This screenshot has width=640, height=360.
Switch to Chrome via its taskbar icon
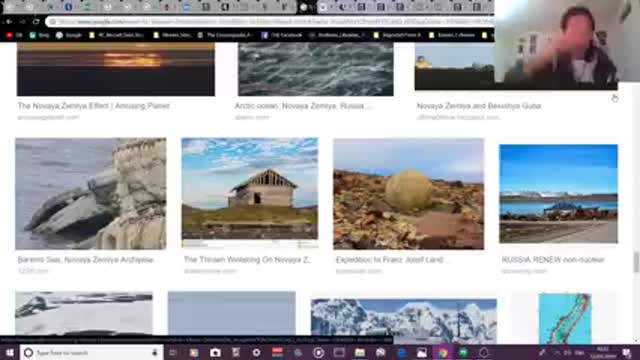(443, 353)
